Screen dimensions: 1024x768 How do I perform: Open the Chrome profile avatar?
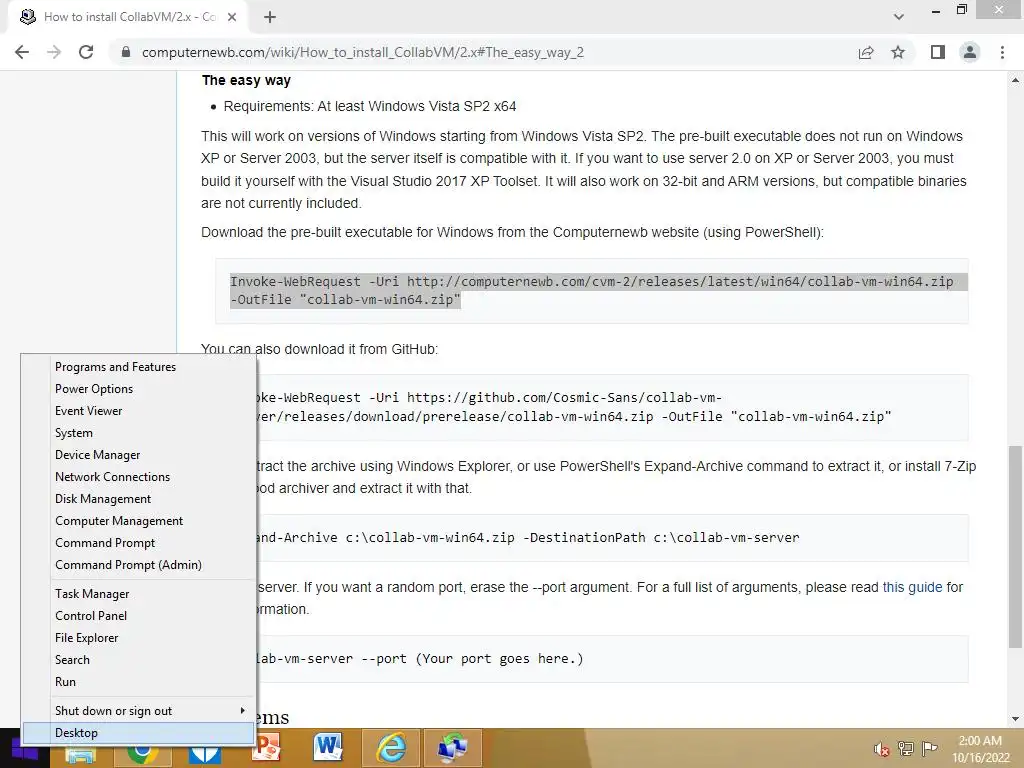tap(970, 52)
